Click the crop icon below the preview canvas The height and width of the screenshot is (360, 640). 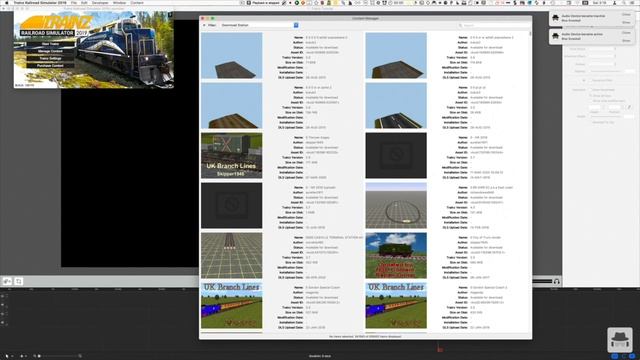coord(18,281)
